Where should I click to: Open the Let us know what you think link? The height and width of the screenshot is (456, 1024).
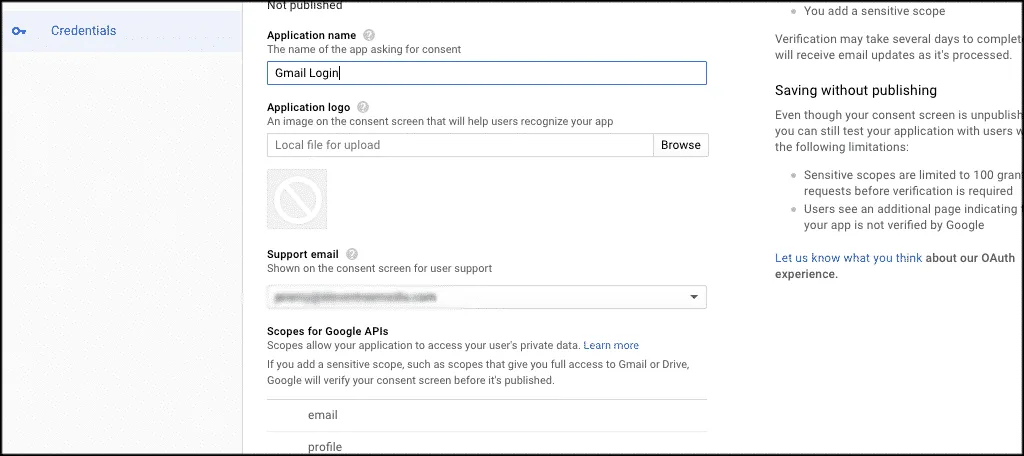[x=848, y=258]
